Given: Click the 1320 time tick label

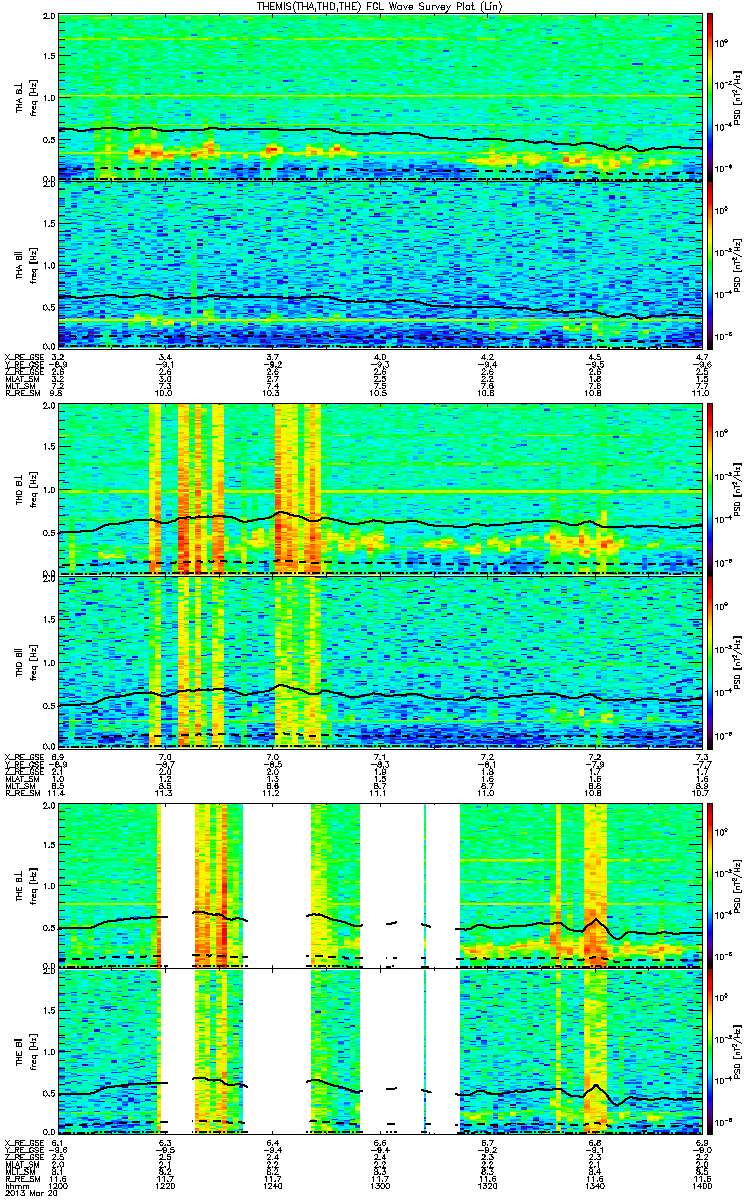Looking at the screenshot, I should pos(487,1185).
